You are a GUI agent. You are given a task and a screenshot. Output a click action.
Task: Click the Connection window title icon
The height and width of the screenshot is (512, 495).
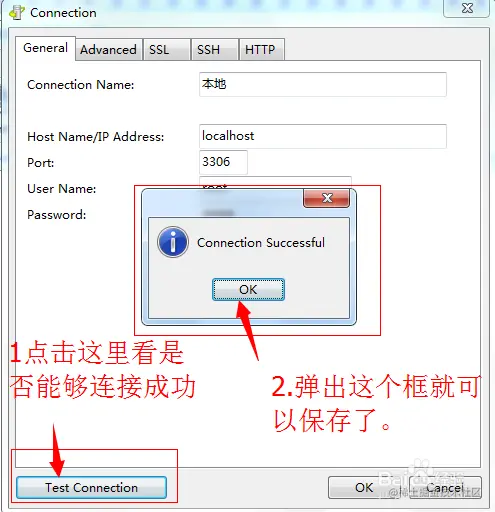tap(17, 13)
